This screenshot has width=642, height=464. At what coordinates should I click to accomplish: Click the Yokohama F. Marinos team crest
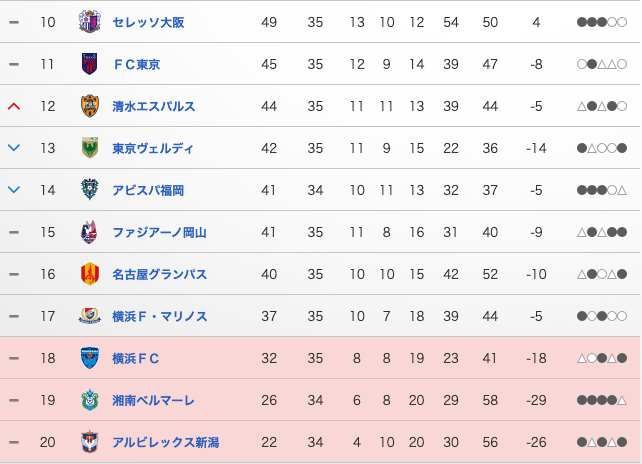(90, 316)
